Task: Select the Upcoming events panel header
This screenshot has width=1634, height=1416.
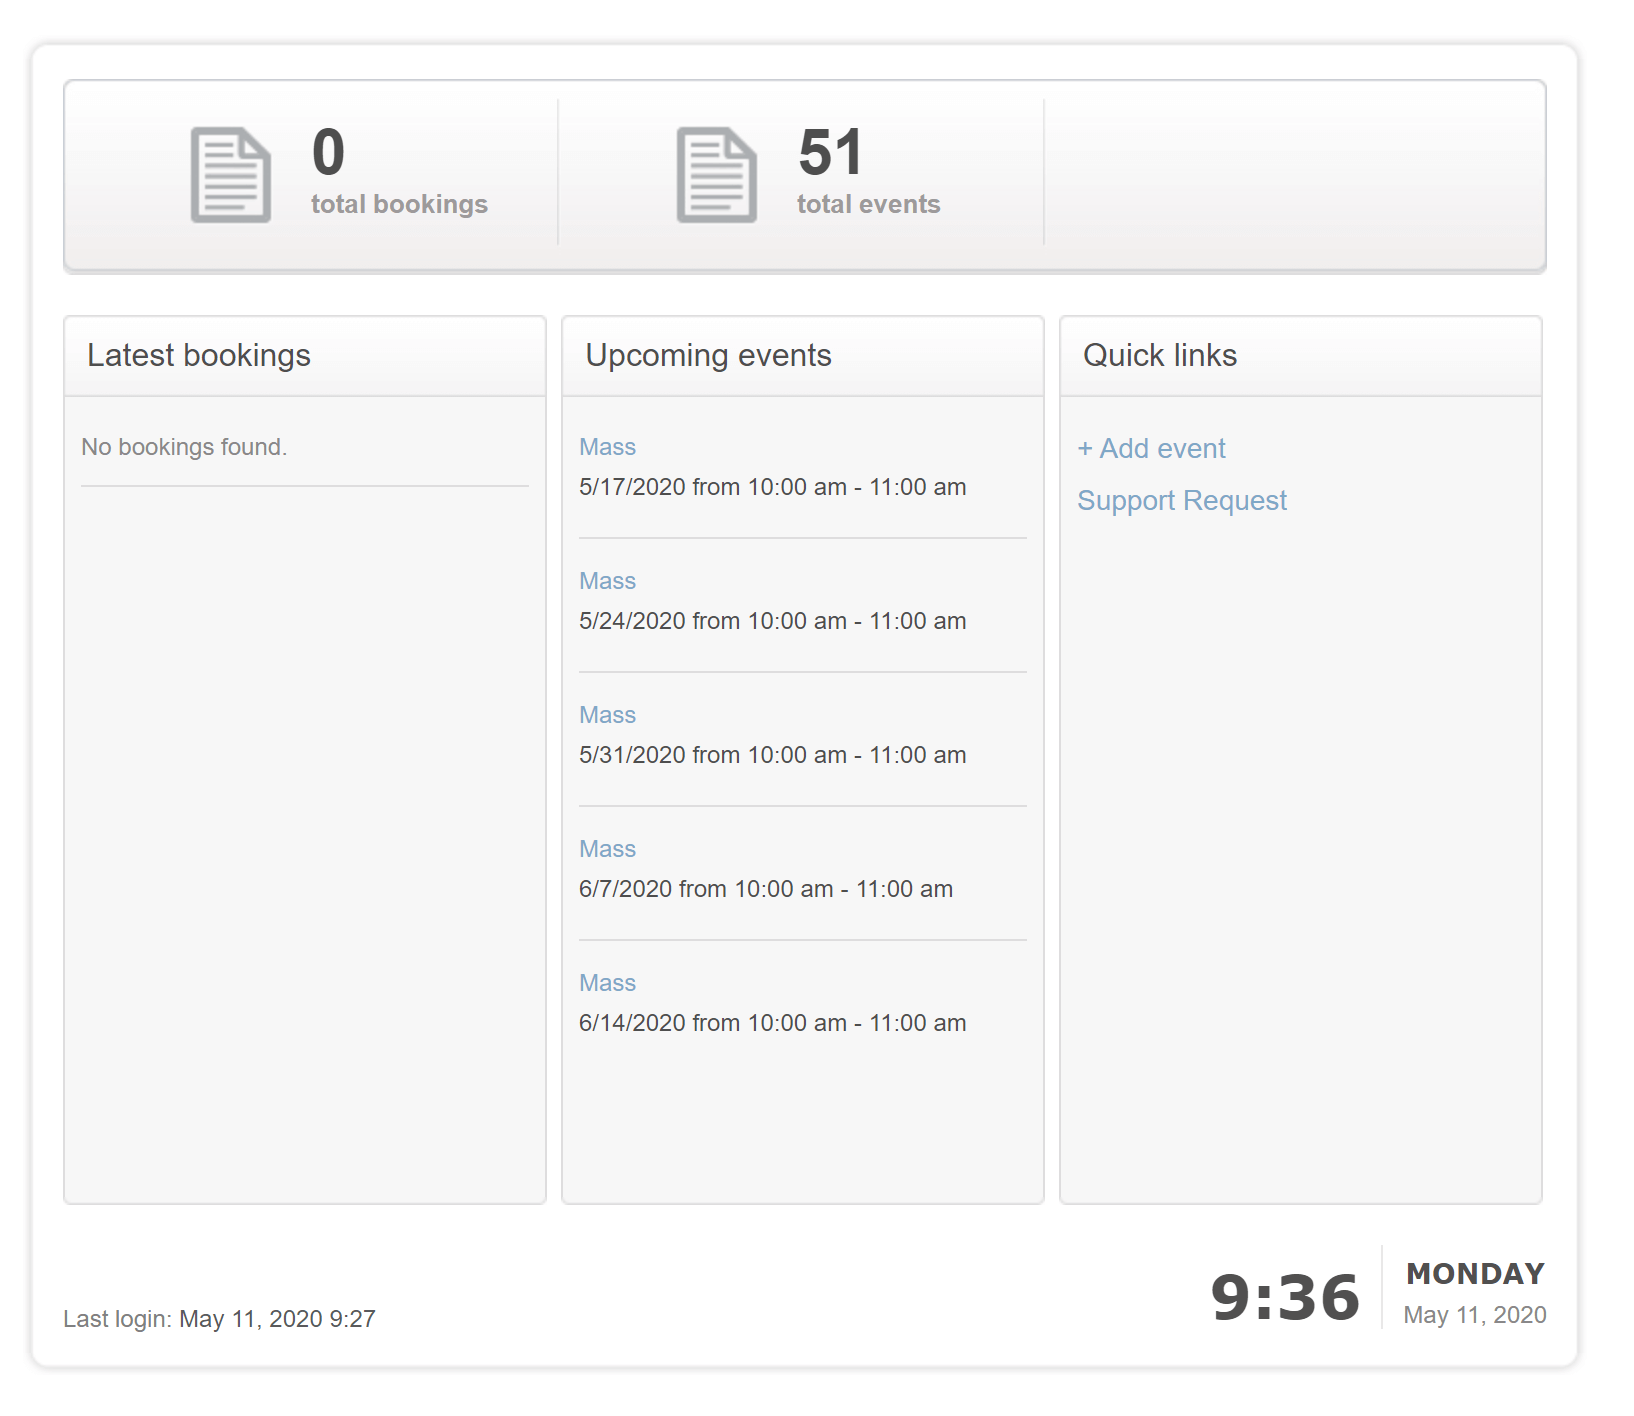Action: (708, 356)
